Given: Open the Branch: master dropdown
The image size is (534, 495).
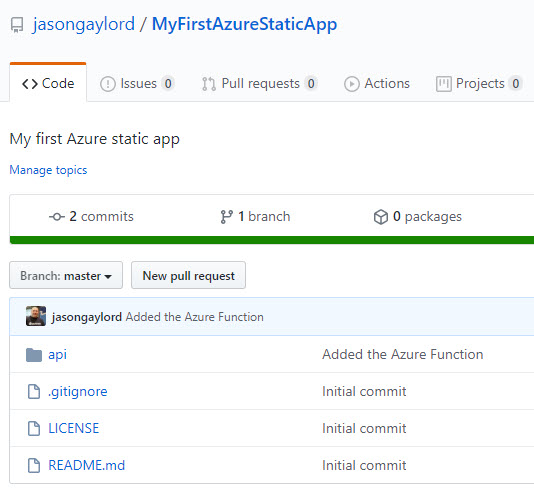Looking at the screenshot, I should [66, 275].
